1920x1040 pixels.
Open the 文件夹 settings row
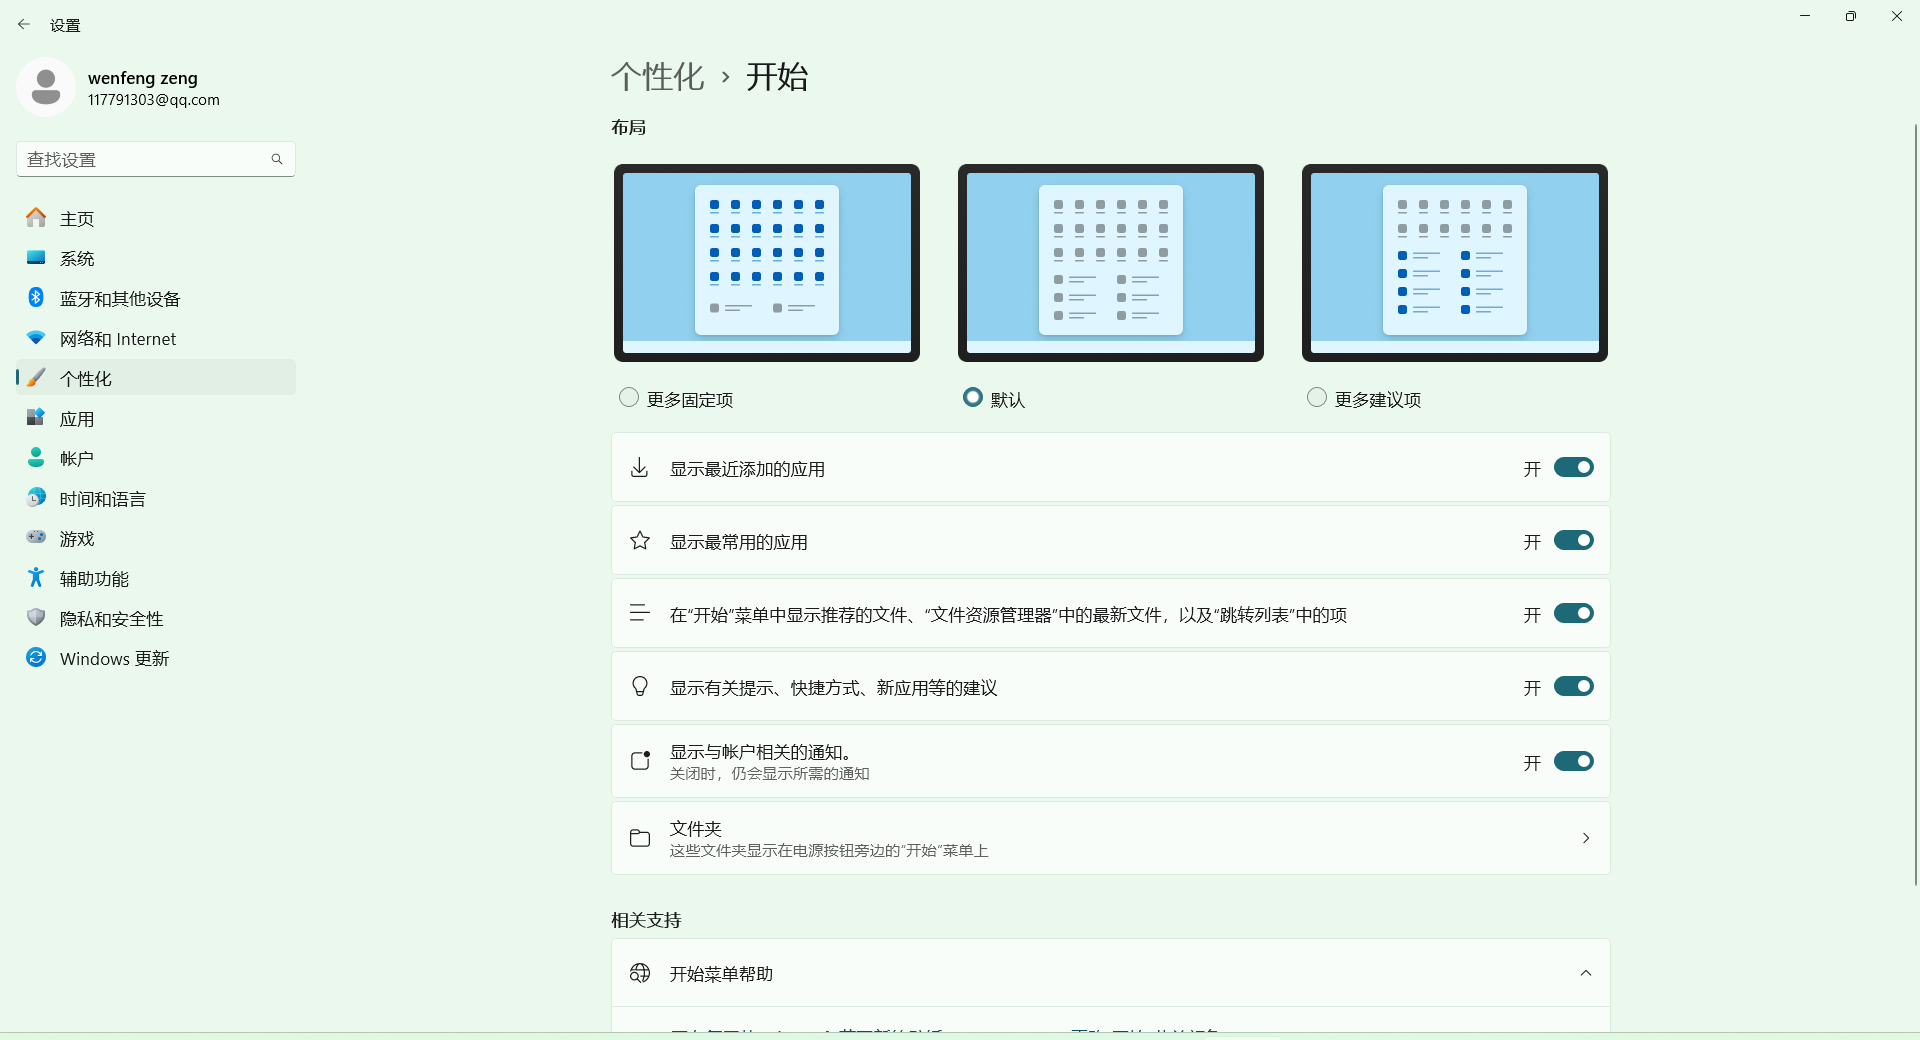1111,838
